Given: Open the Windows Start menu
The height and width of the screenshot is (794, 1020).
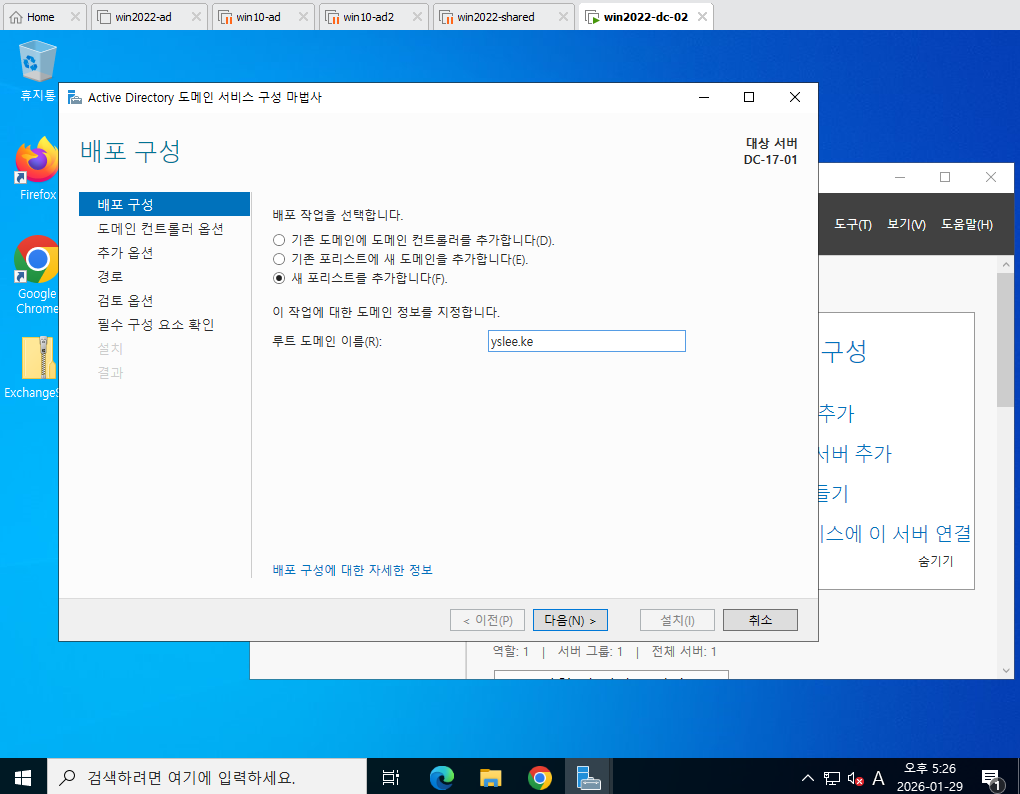Looking at the screenshot, I should click(23, 777).
